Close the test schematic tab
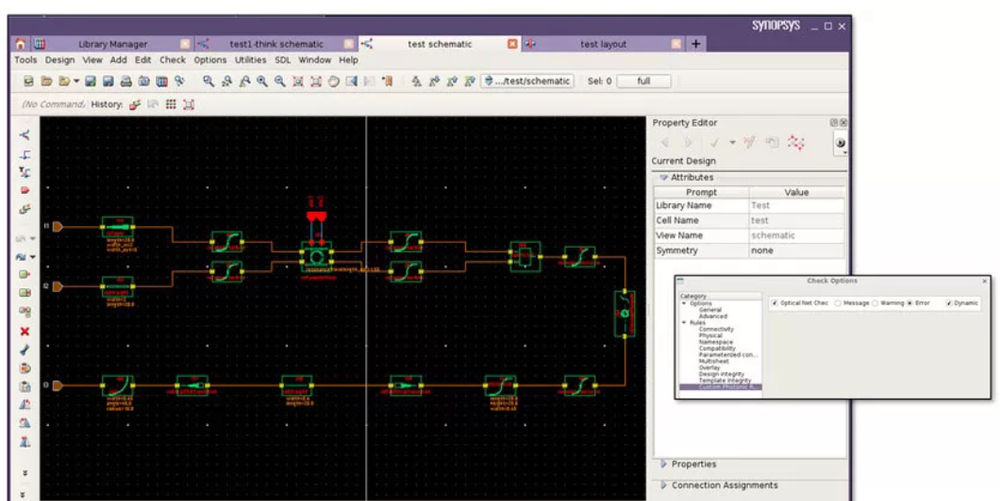Image resolution: width=1000 pixels, height=501 pixels. tap(512, 44)
